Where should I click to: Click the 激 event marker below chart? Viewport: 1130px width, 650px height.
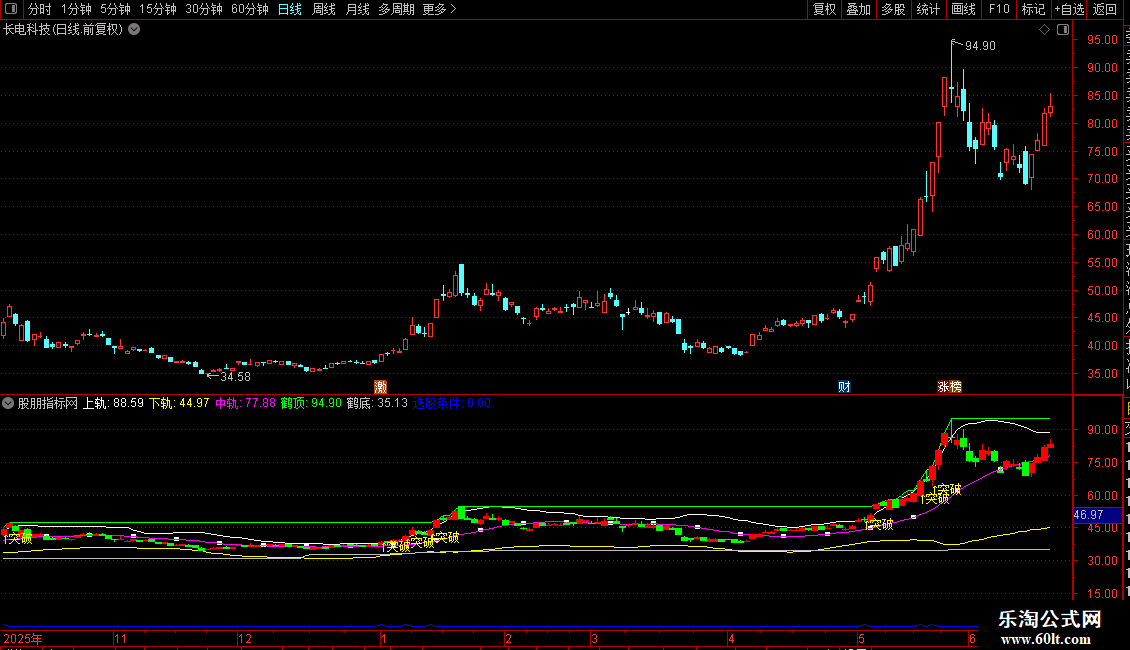click(x=381, y=387)
